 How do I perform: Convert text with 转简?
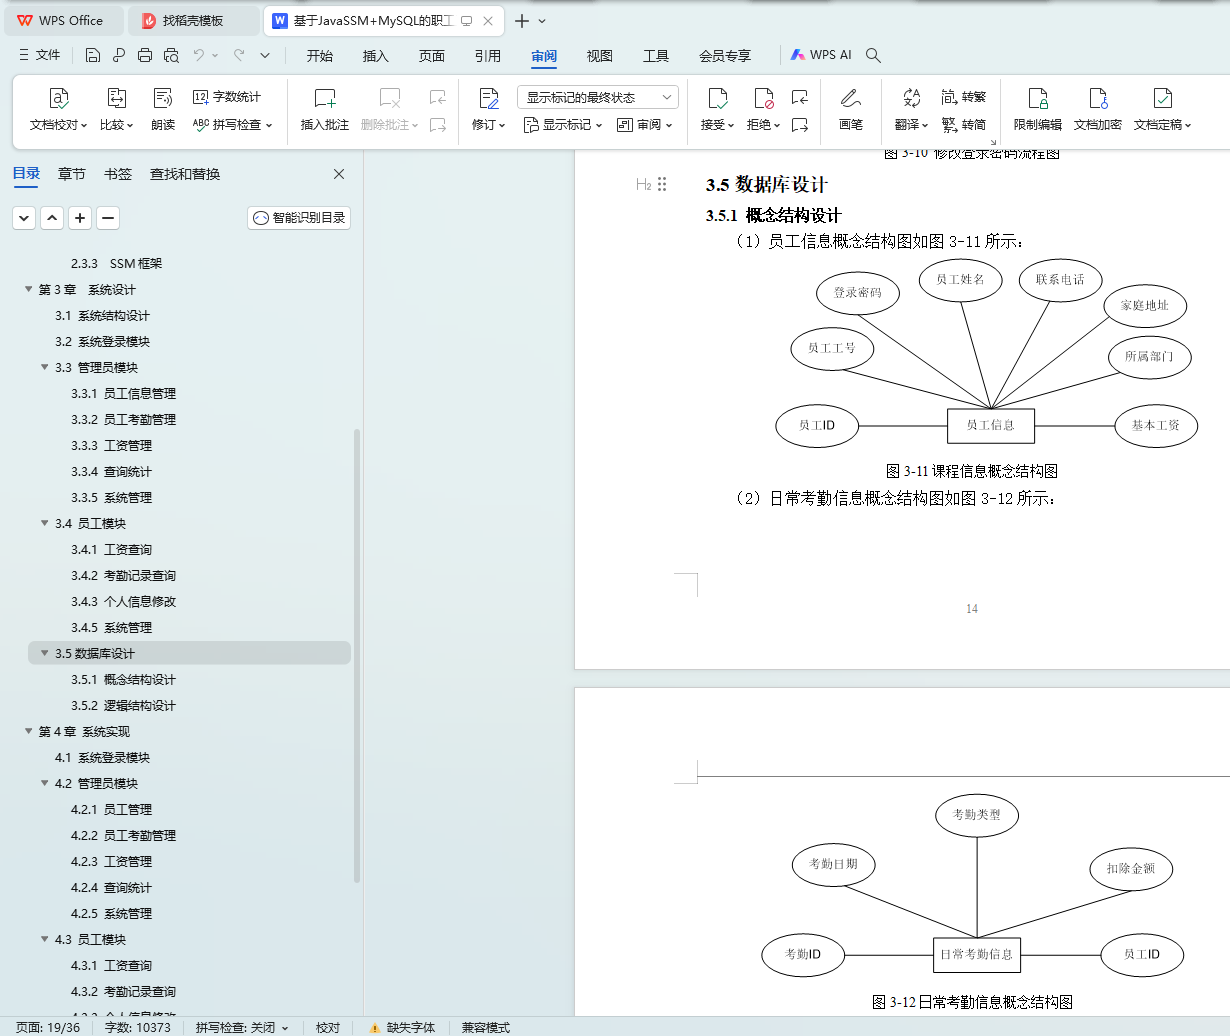click(964, 125)
